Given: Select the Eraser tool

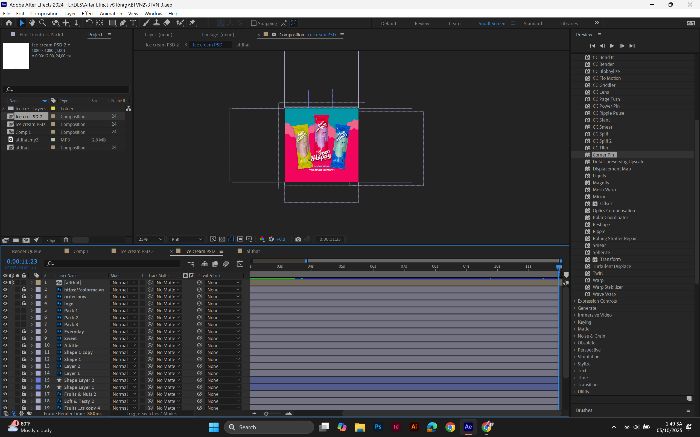Looking at the screenshot, I should [167, 23].
